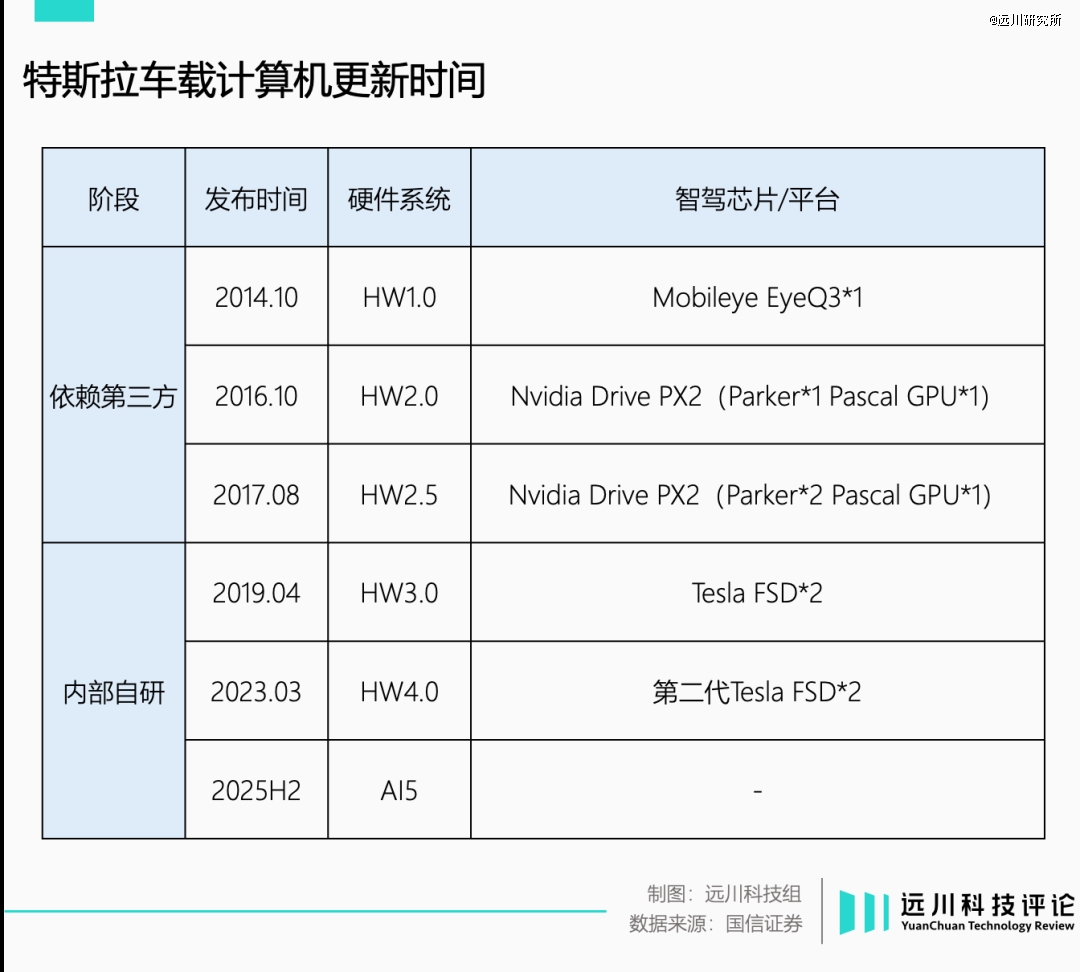Screen dimensions: 1080x972
Task: Select the HW2.0 hardware cell
Action: click(399, 395)
